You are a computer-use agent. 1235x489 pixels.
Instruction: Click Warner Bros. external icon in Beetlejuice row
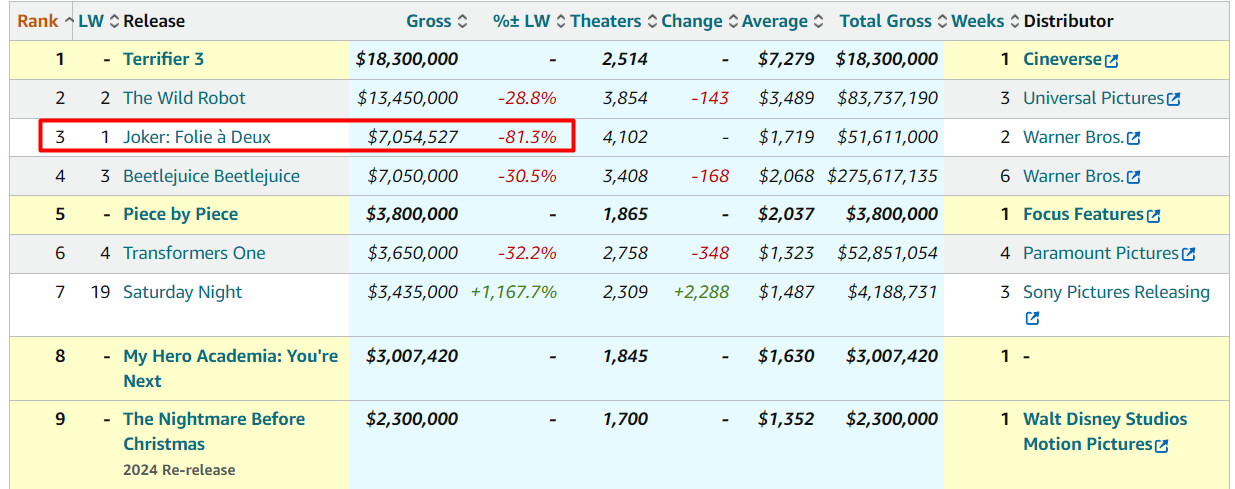tap(1133, 177)
